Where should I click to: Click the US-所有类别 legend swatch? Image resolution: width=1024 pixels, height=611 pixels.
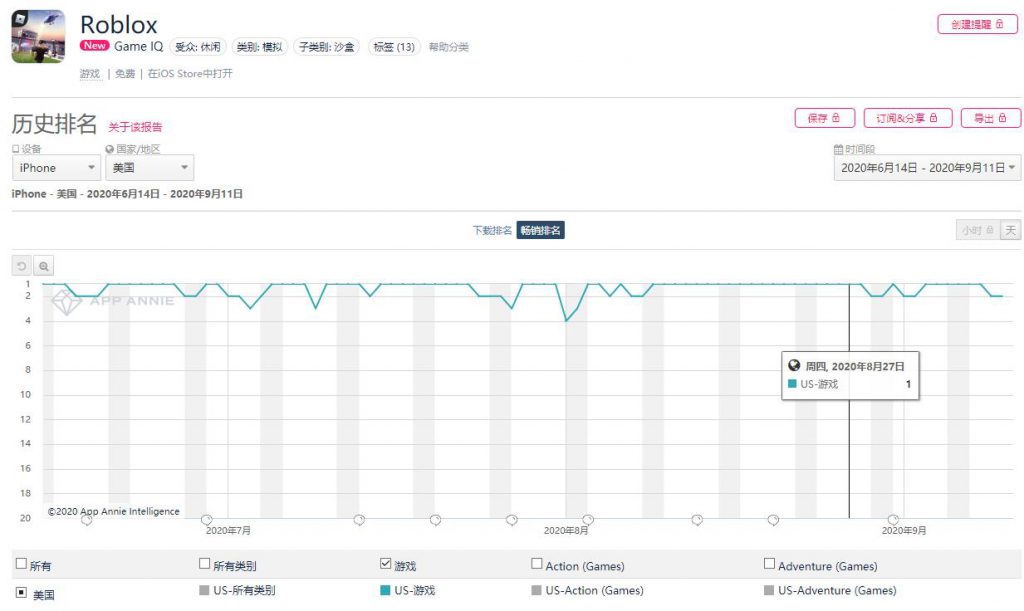pos(204,590)
